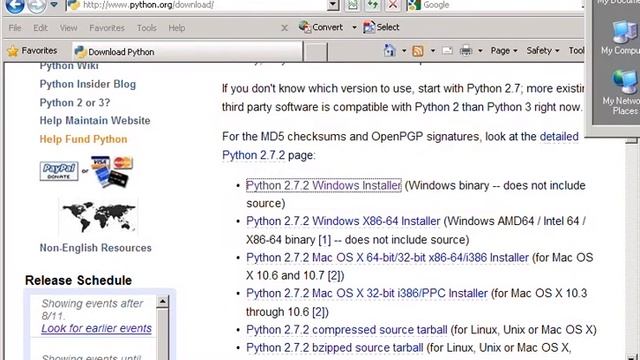The image size is (640, 360).
Task: Open the File menu
Action: (15, 28)
